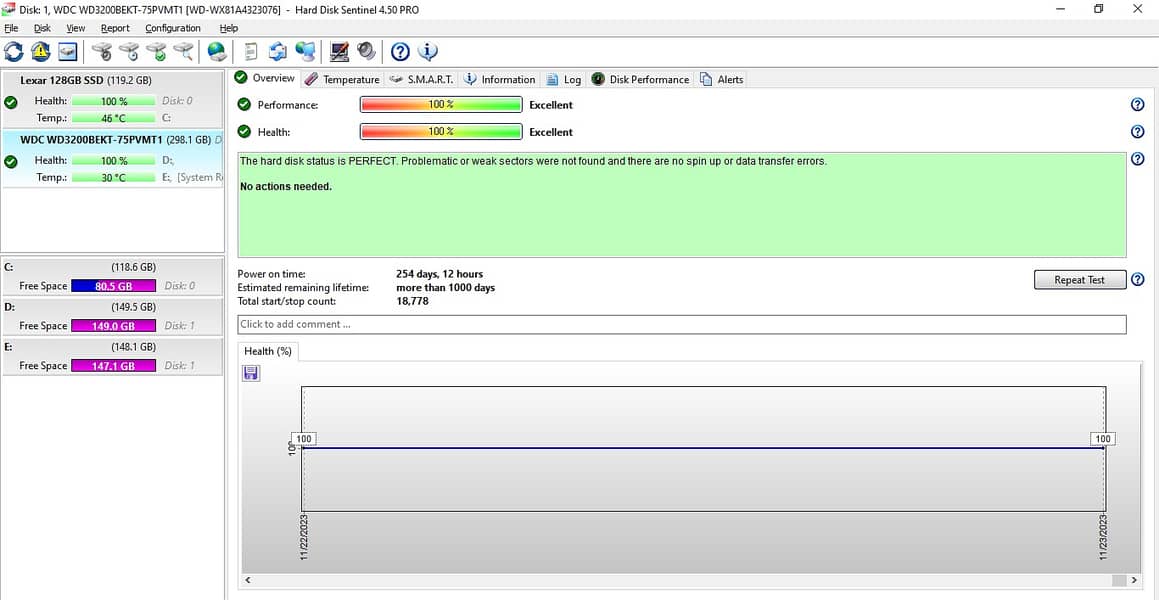Click the yellow warning triangle toolbar icon

click(41, 51)
